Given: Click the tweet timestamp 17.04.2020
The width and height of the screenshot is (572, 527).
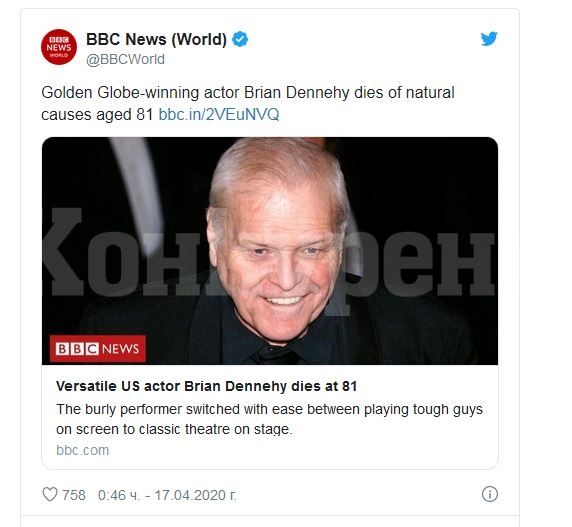Looking at the screenshot, I should [196, 495].
